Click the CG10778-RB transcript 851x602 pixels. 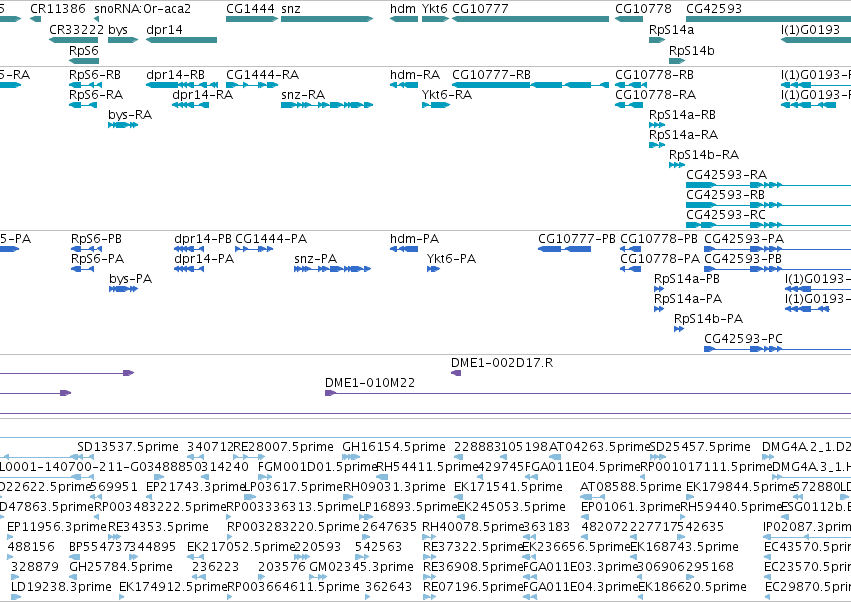pos(631,85)
